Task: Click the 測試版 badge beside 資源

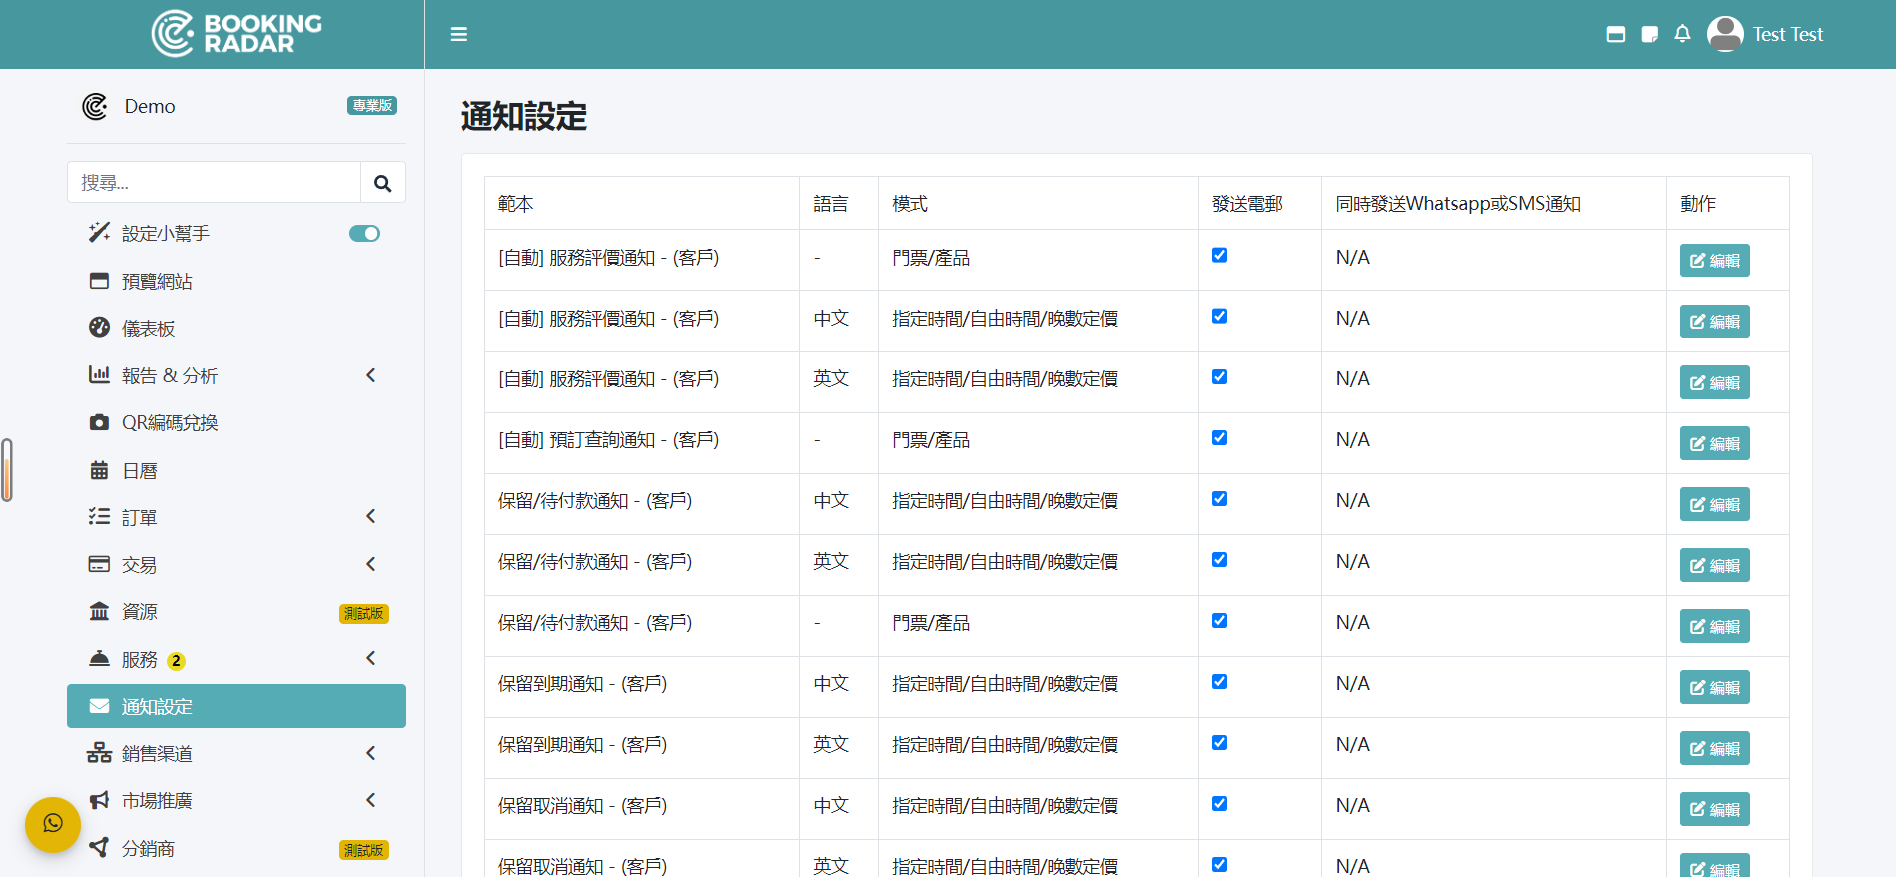Action: coord(364,613)
